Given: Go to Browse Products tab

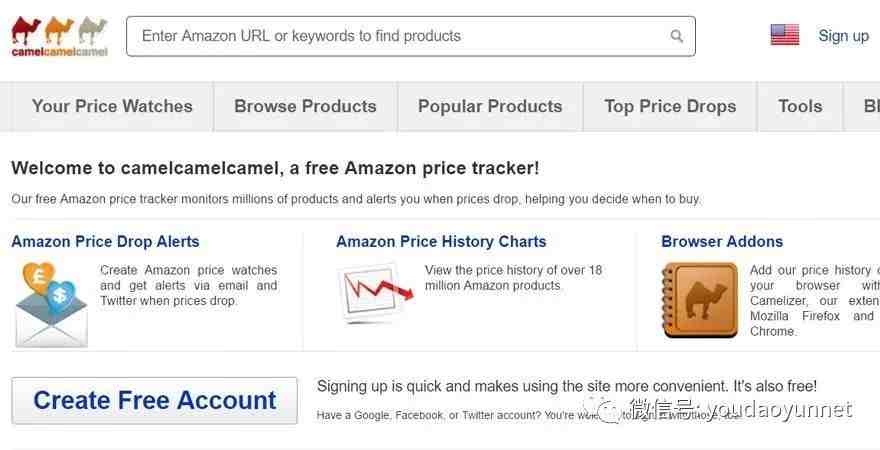Looking at the screenshot, I should (x=305, y=106).
